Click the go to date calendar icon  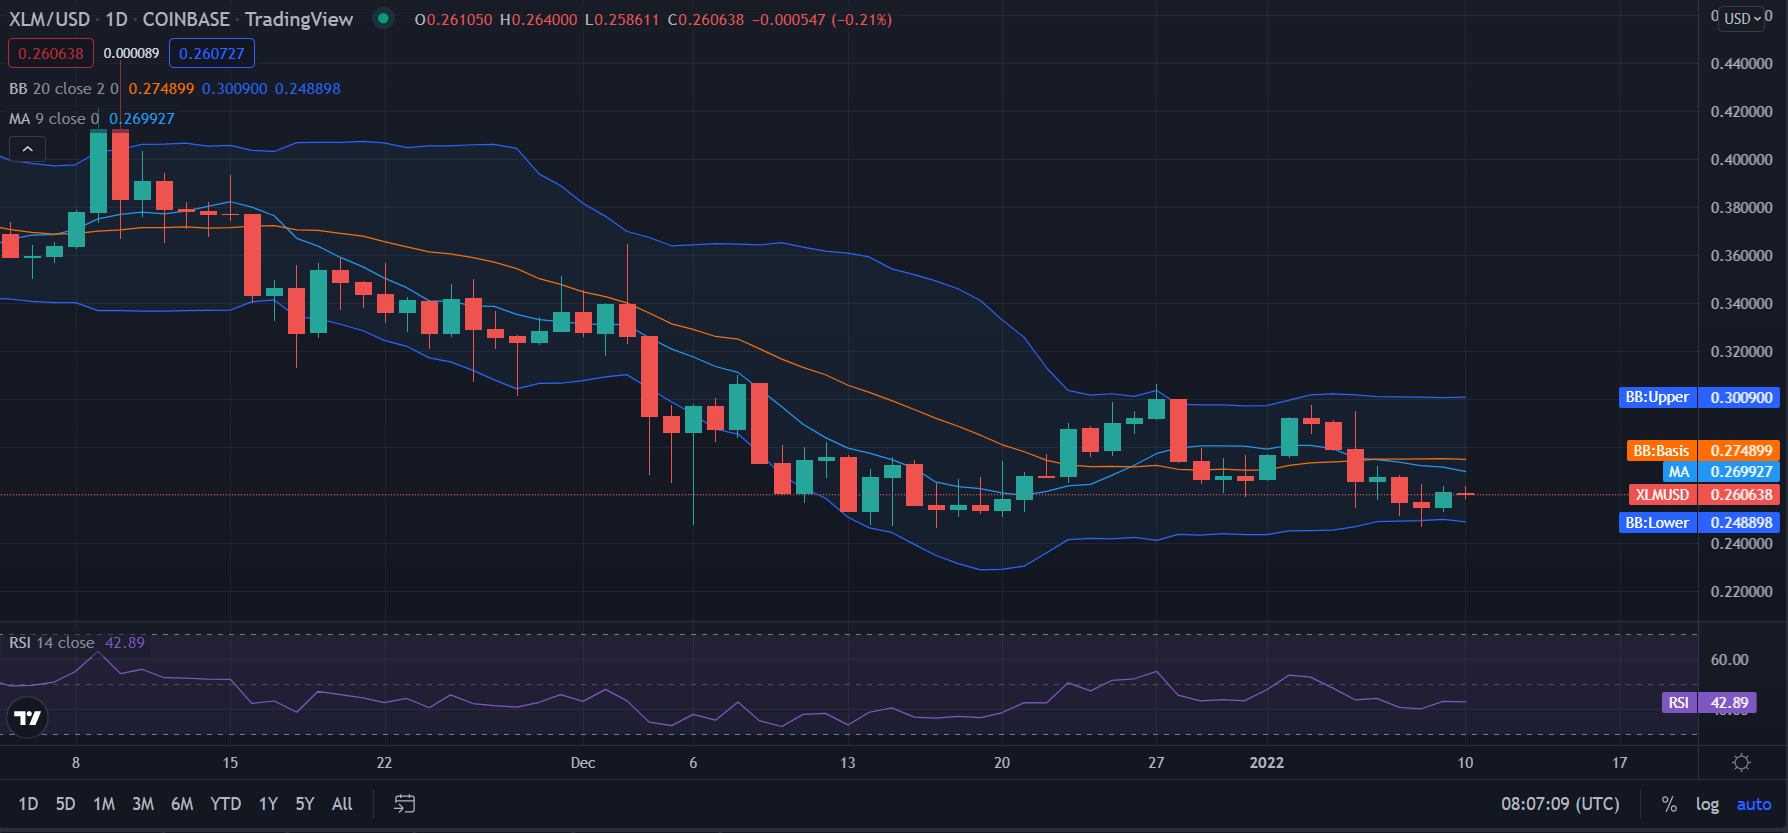(404, 804)
